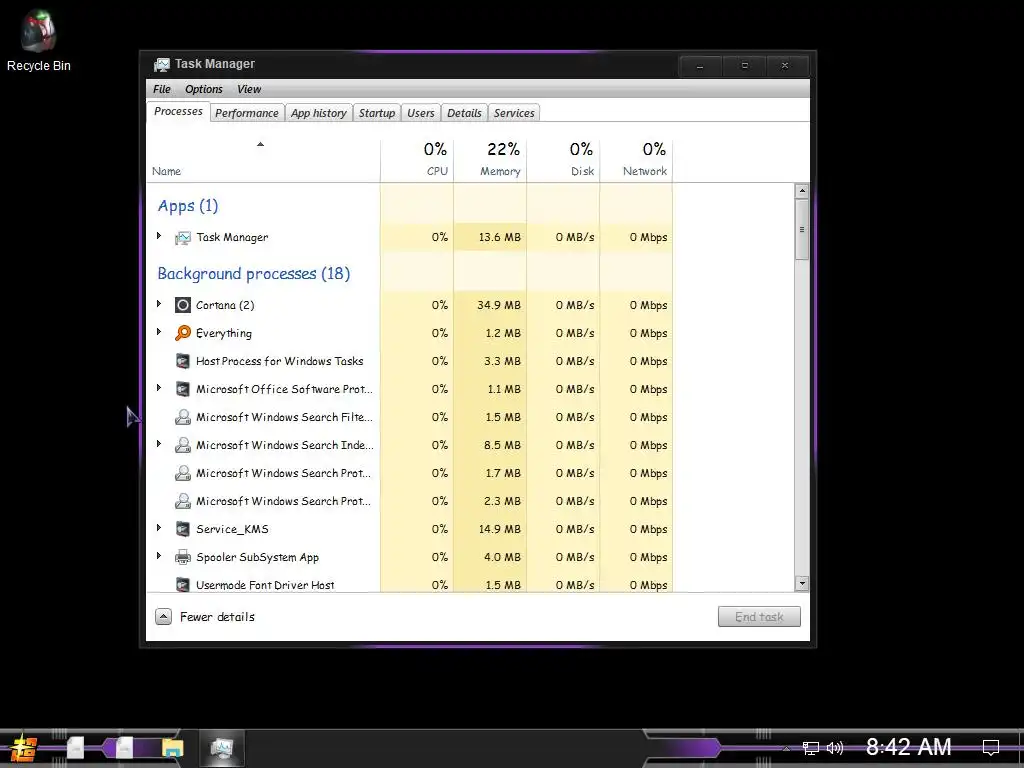Screen dimensions: 1024x768
Task: Click the Microsoft Office Software Protection icon
Action: pos(183,389)
